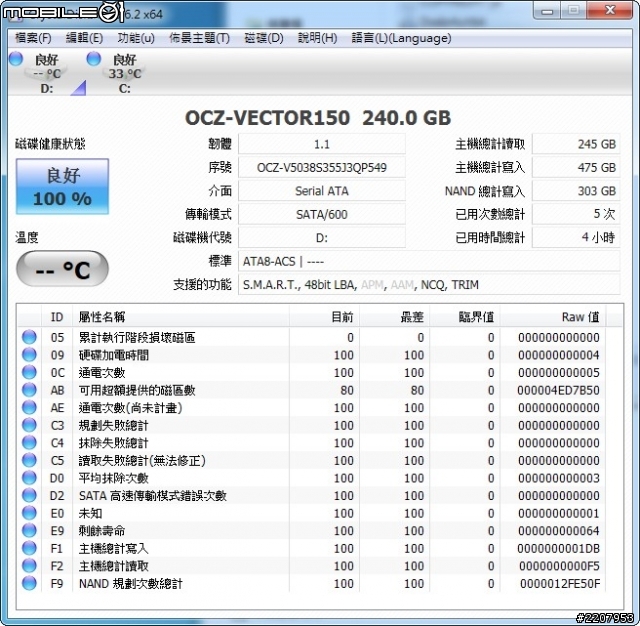Select attribute name SATA 高速傳輸模式錯誤次數

pyautogui.click(x=153, y=495)
